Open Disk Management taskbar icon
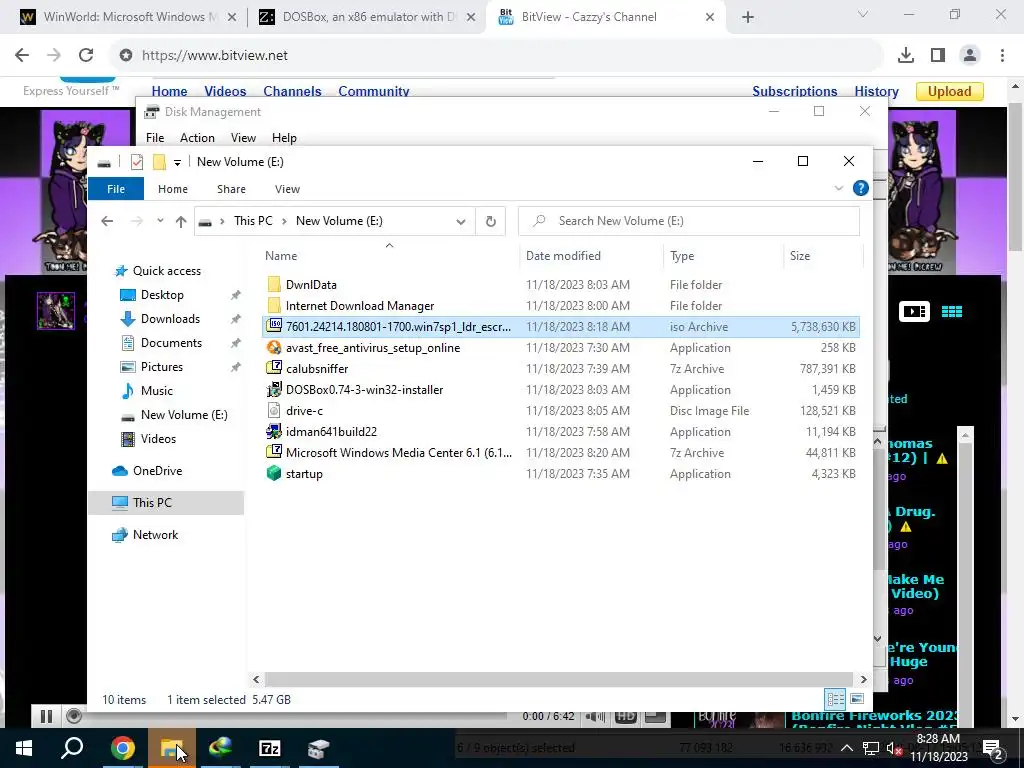 [x=319, y=748]
